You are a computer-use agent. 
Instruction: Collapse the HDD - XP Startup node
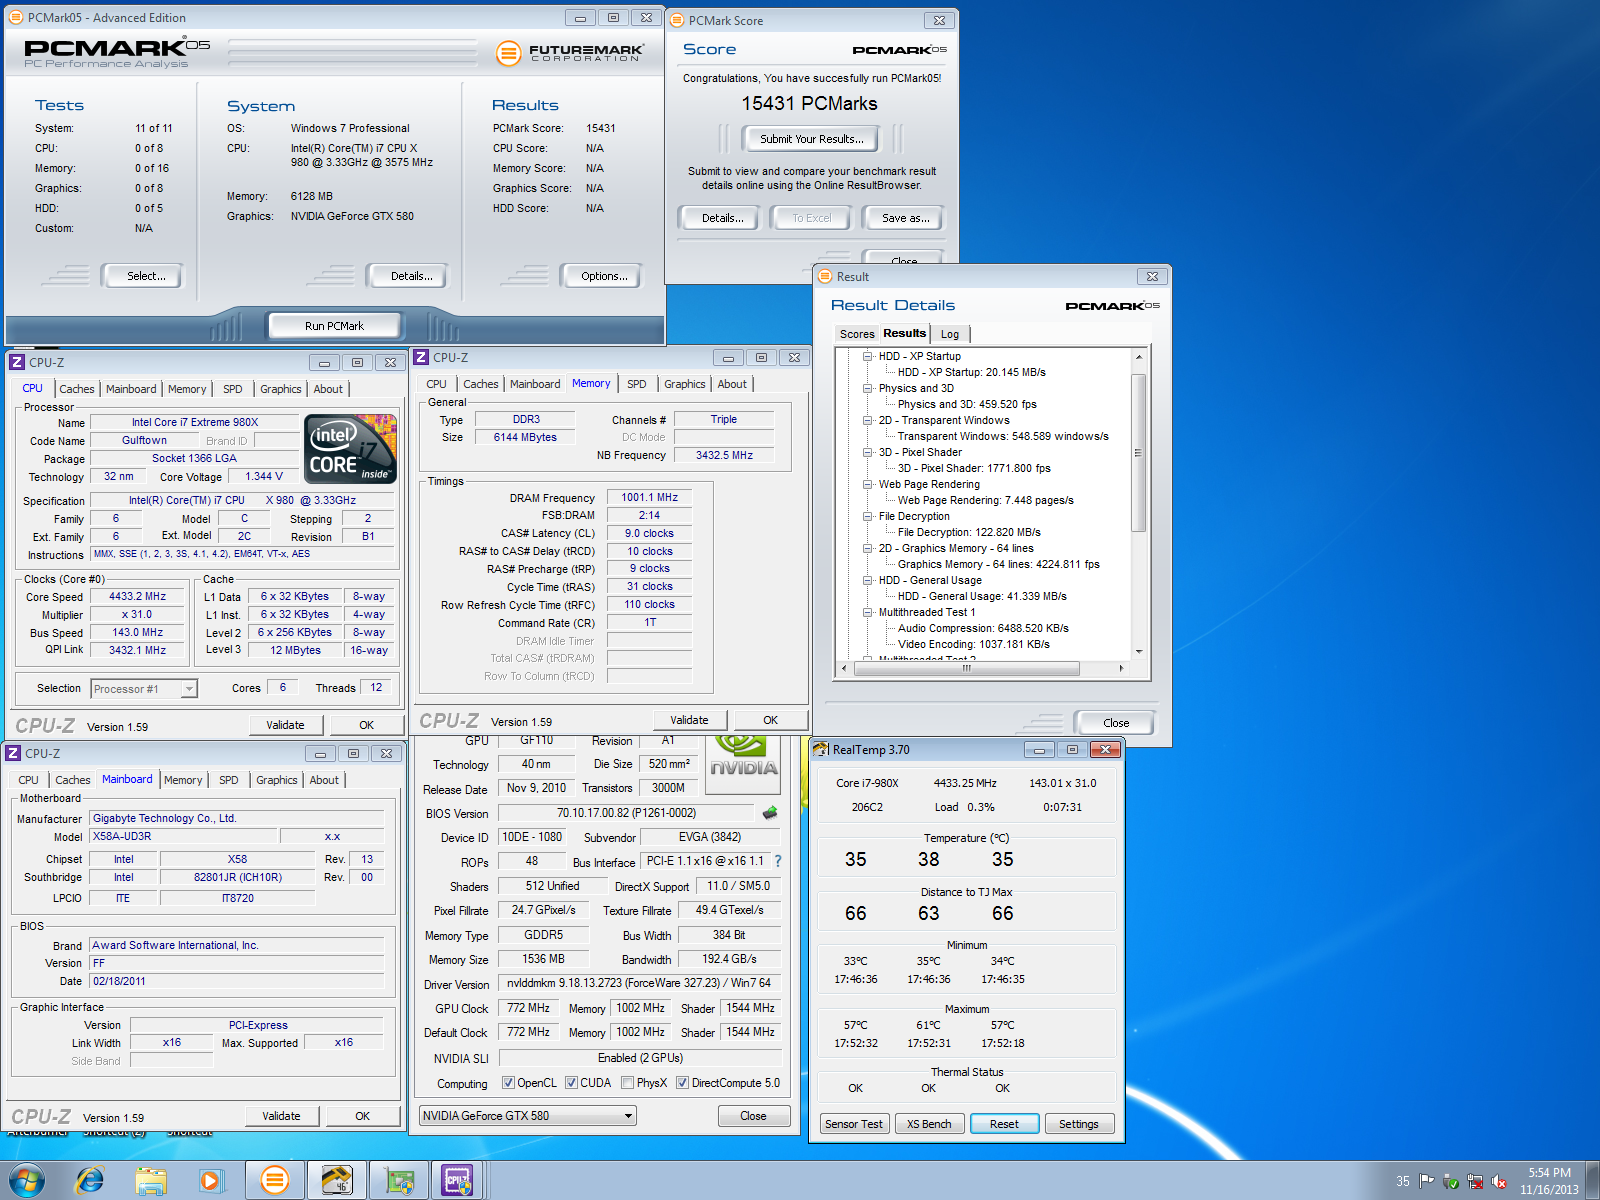tap(868, 356)
